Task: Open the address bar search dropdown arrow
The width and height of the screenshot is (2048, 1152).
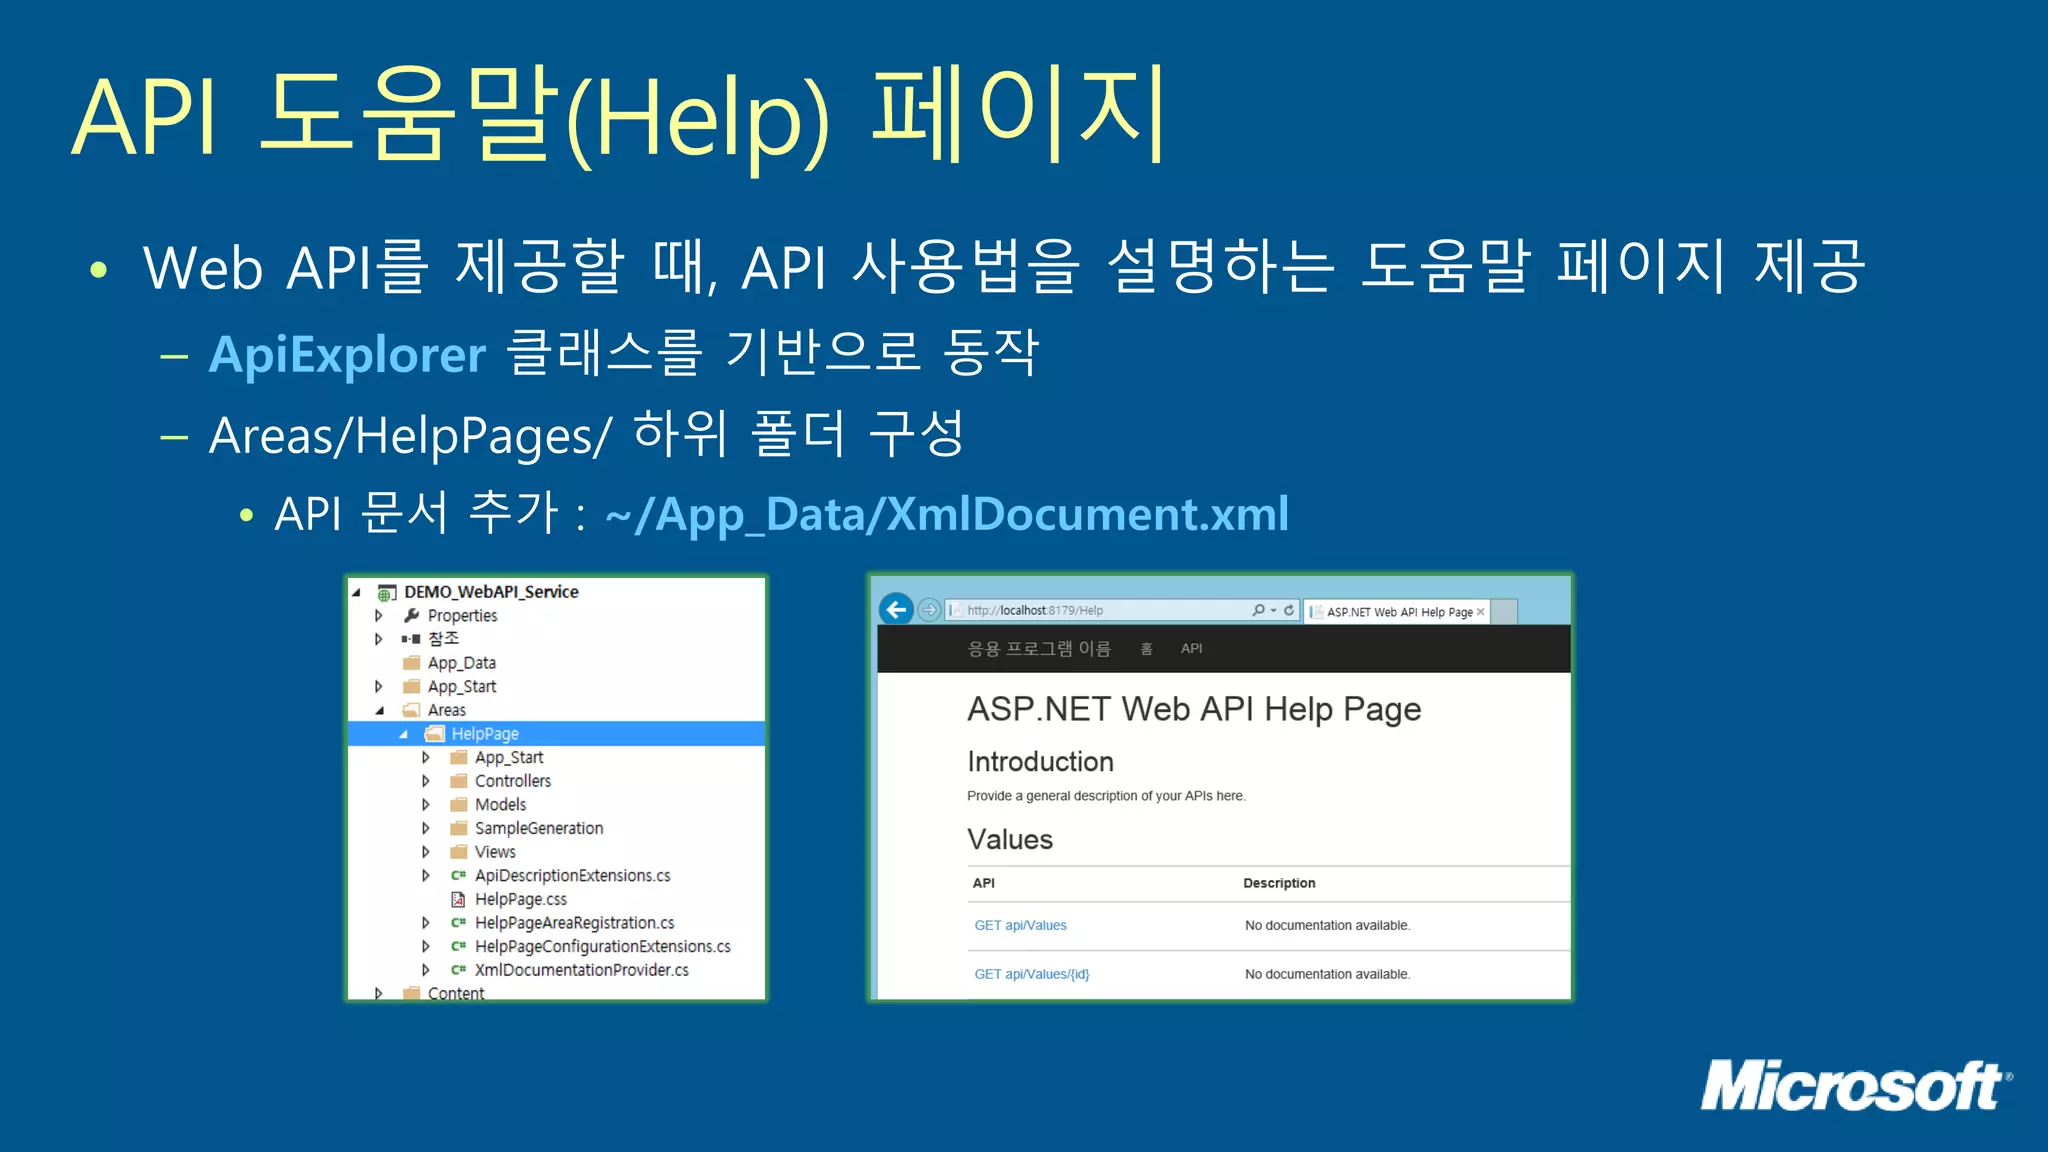Action: click(1273, 611)
